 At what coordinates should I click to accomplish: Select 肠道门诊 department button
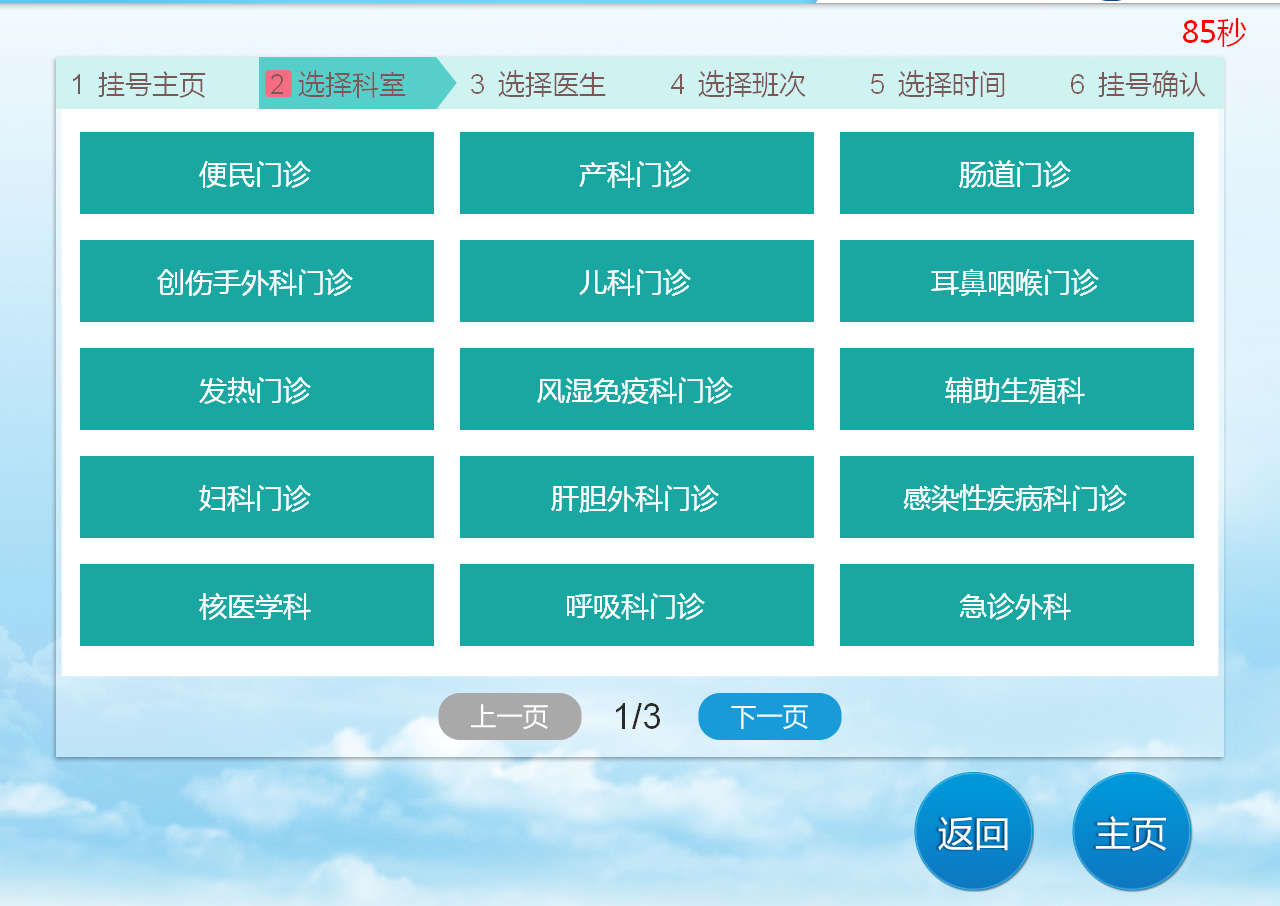point(1016,173)
